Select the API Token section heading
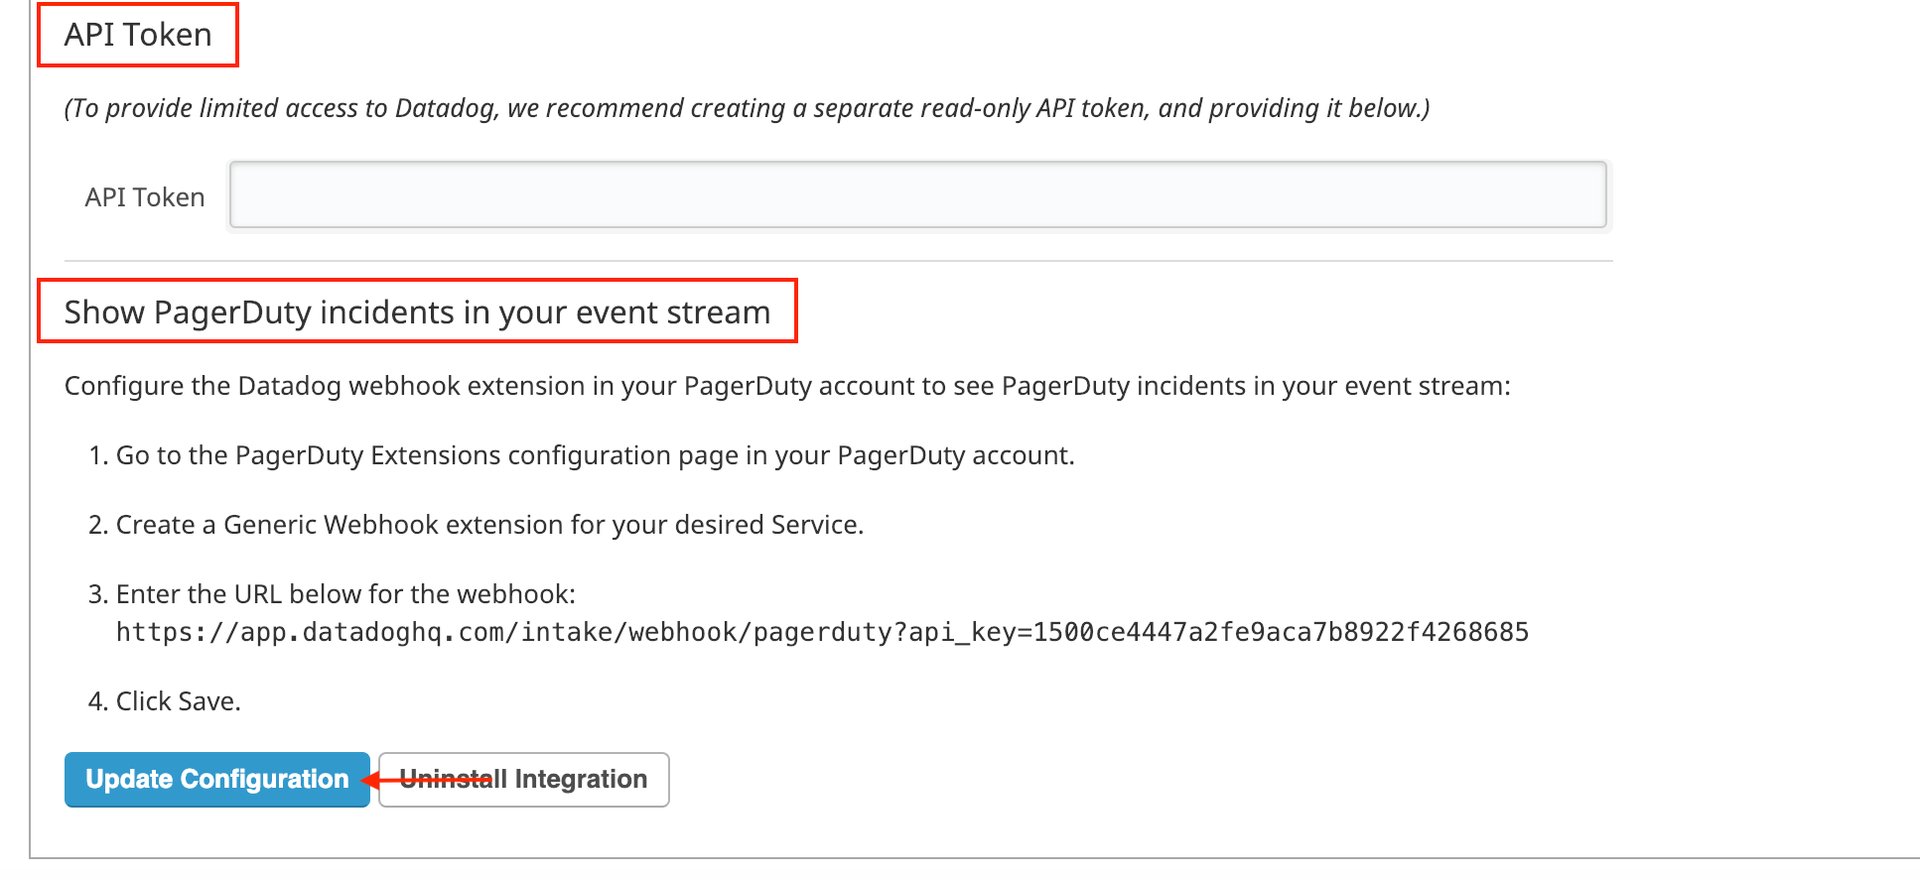Screen dimensions: 1920x880 click(x=138, y=35)
